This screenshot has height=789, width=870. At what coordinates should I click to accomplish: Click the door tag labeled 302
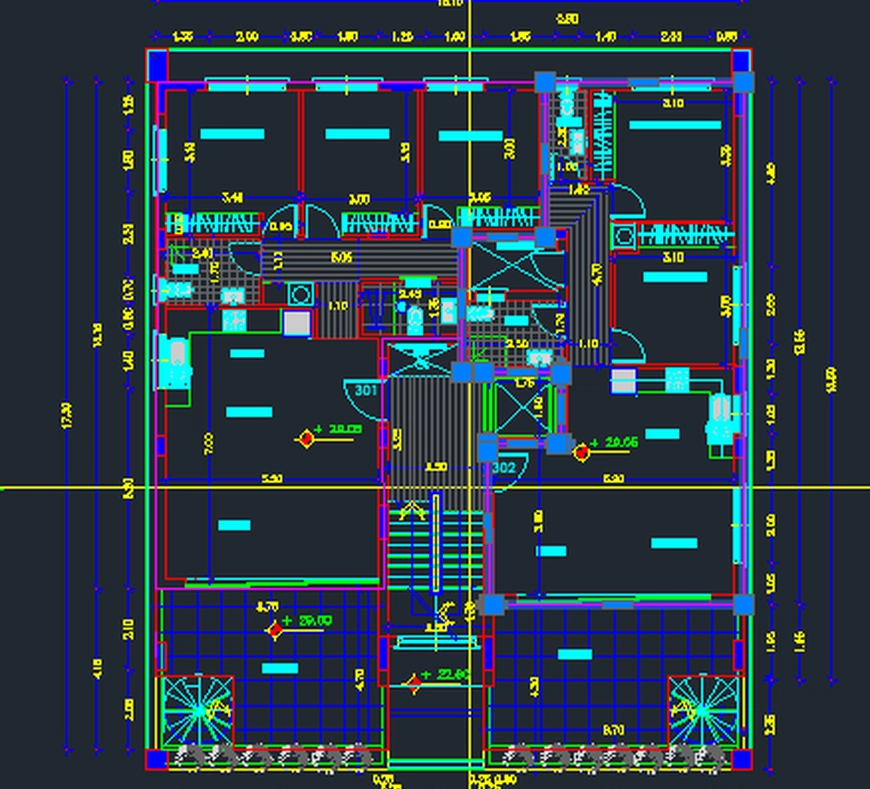click(503, 467)
